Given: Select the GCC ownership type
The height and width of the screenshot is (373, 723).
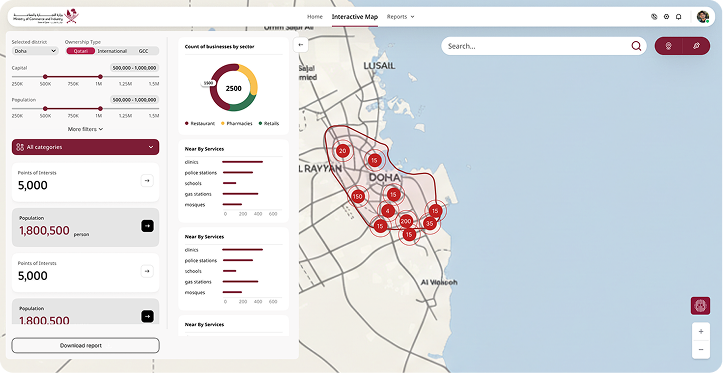Looking at the screenshot, I should 143,51.
